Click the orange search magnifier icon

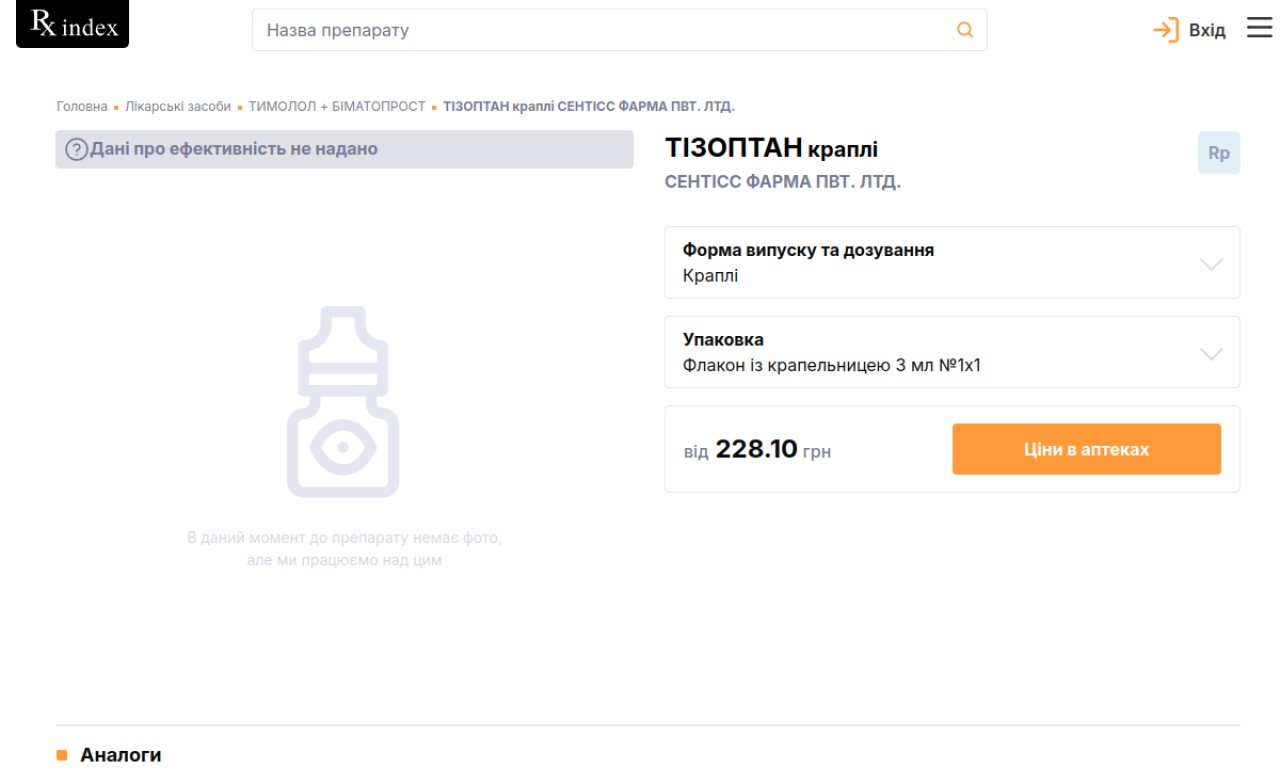(x=965, y=30)
